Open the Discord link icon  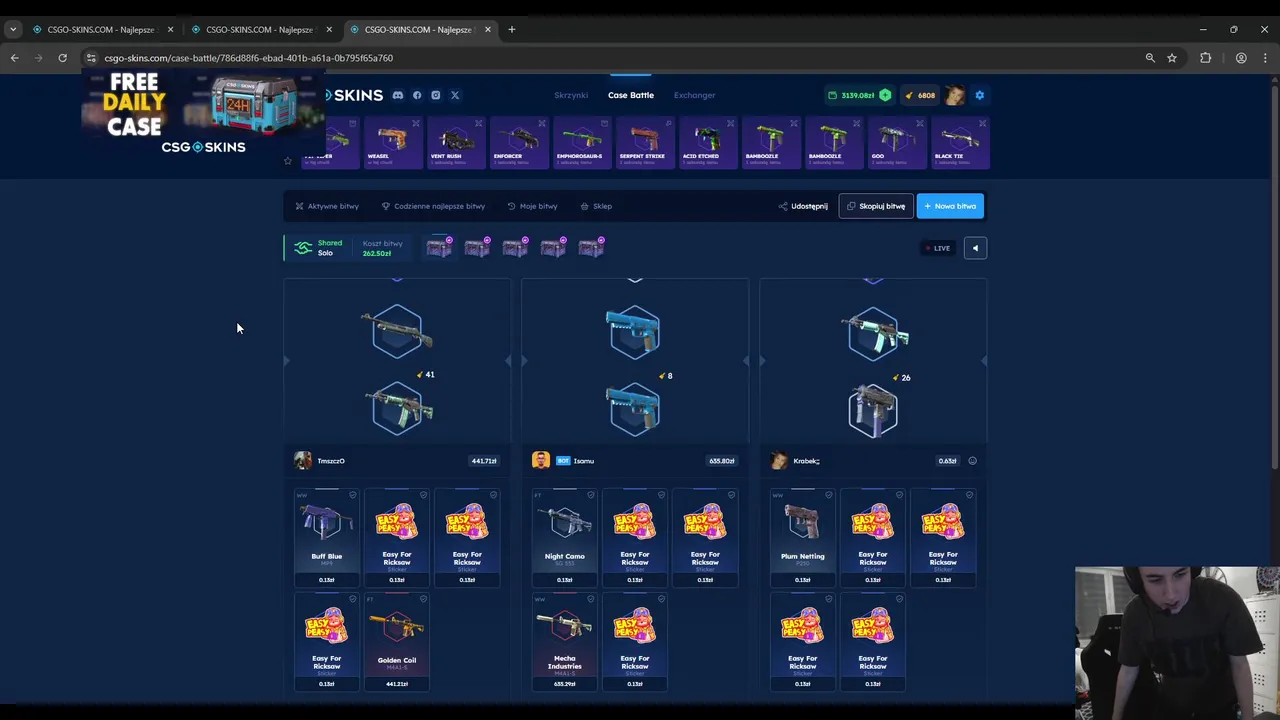398,95
